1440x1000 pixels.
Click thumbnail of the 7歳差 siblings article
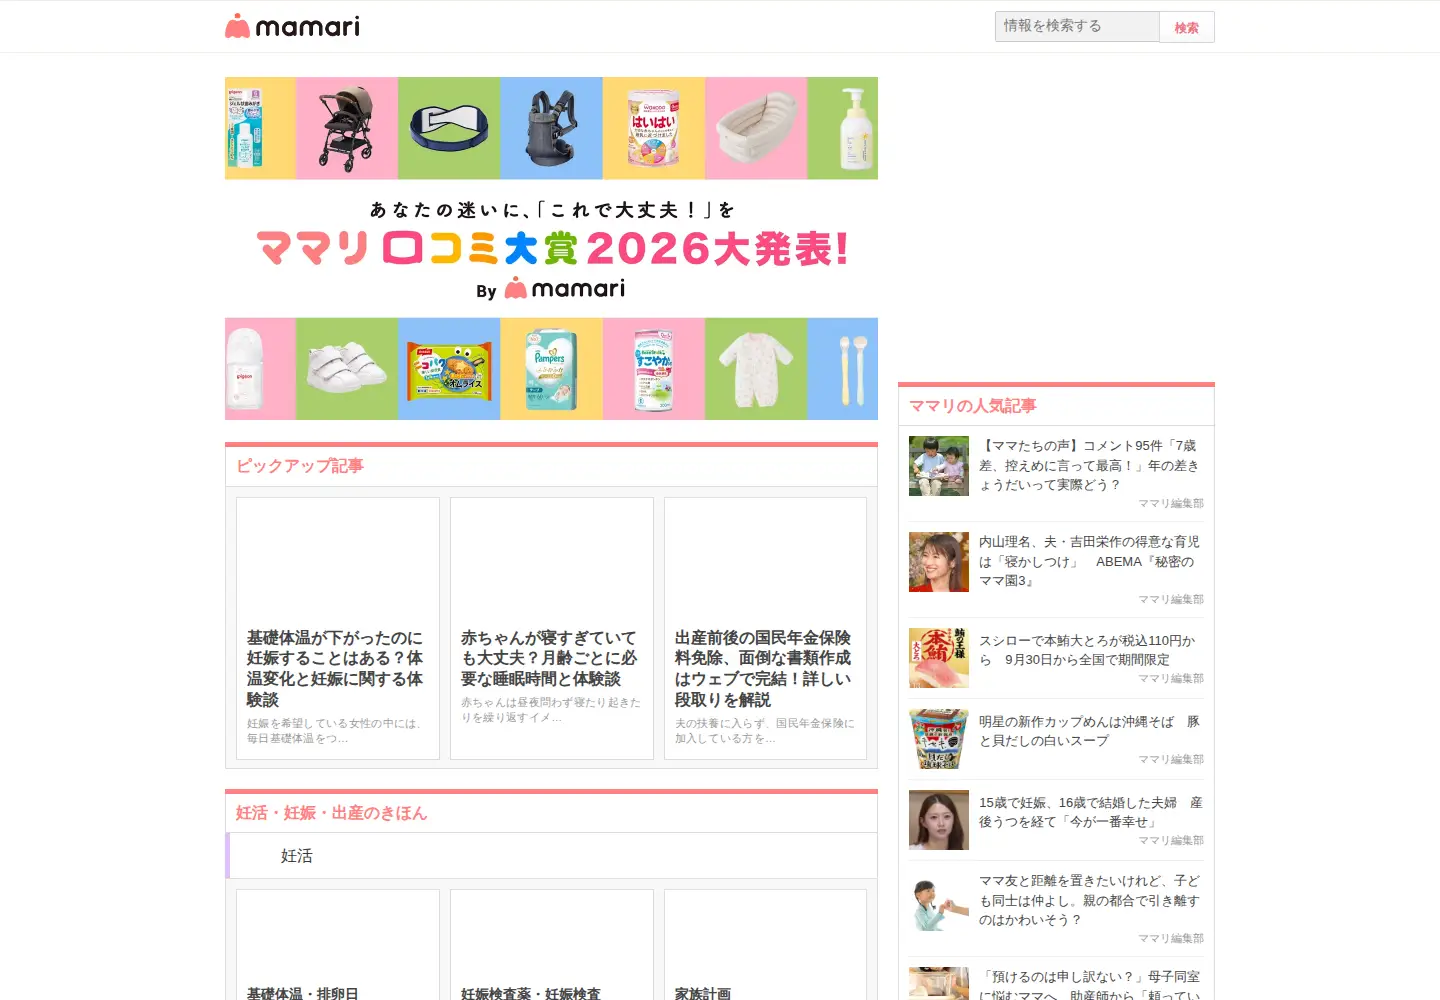939,466
